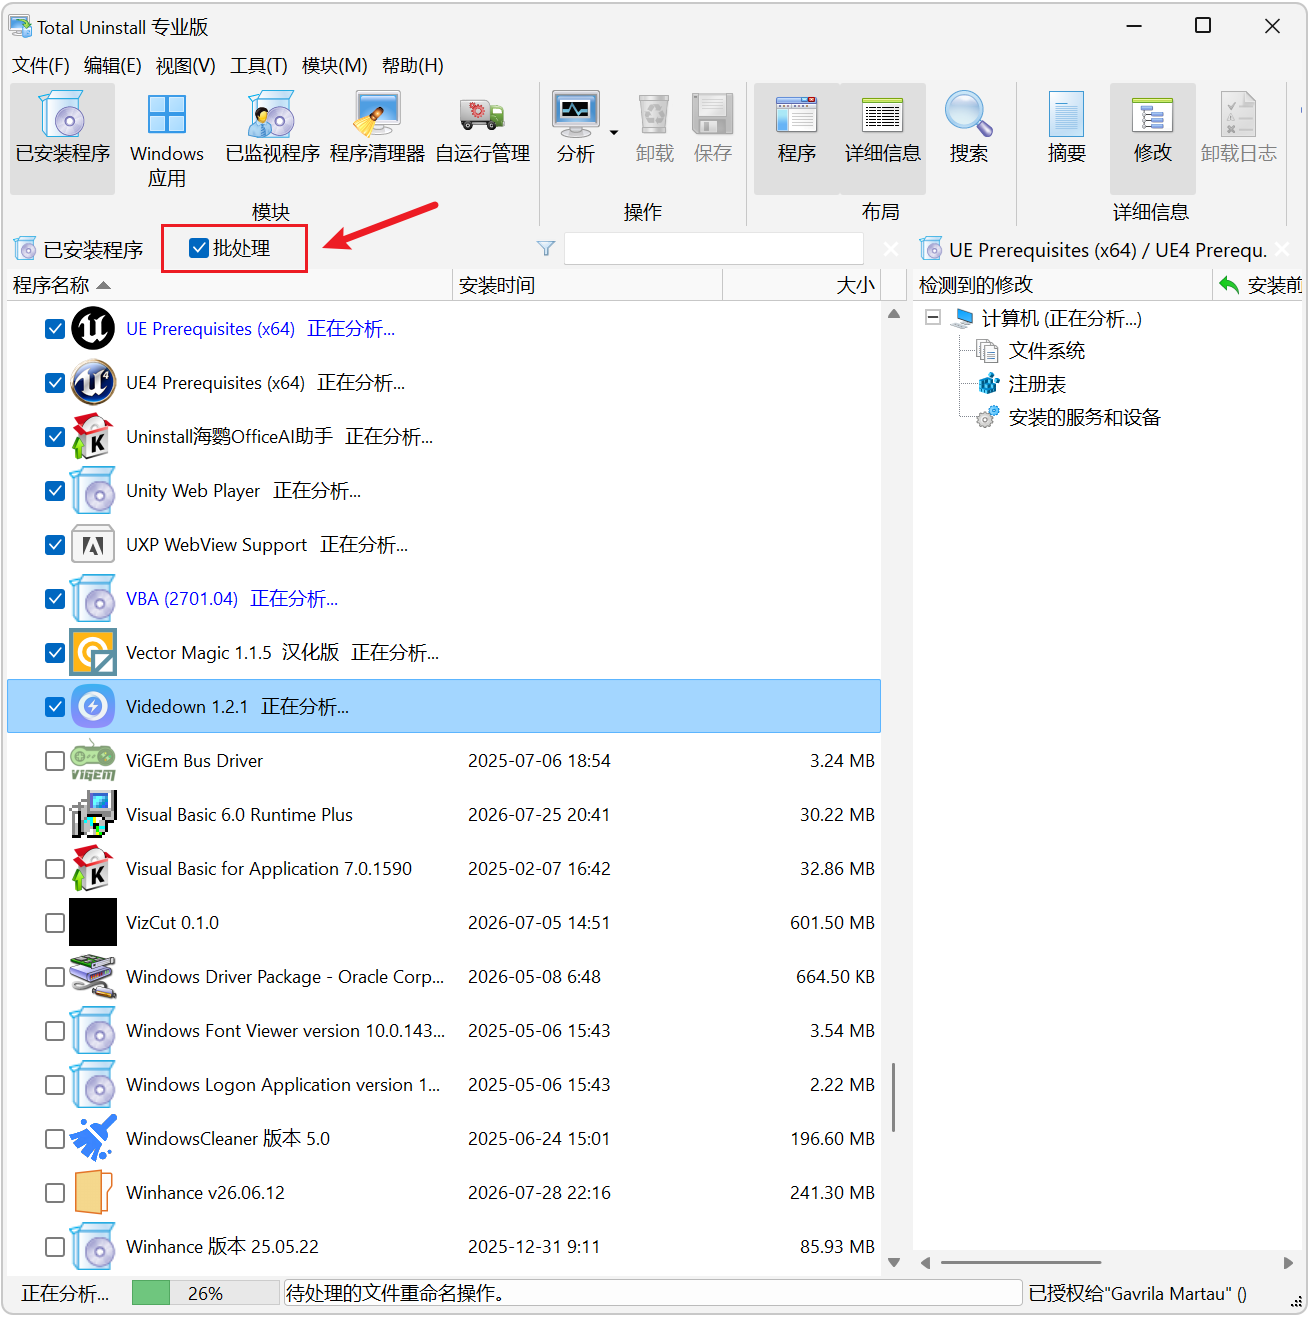Select Uninstall海鹦OfficeAI助手 entry
1309x1317 pixels.
click(x=443, y=437)
